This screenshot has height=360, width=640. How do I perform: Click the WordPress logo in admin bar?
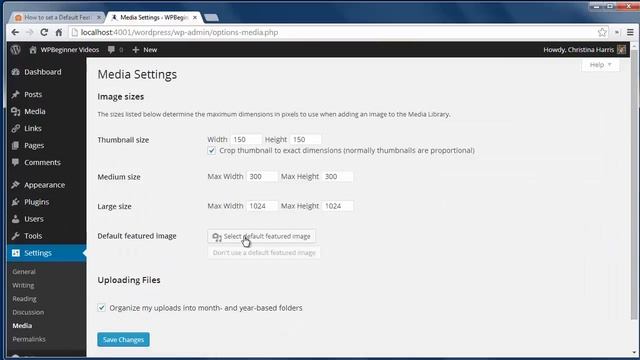(x=16, y=49)
